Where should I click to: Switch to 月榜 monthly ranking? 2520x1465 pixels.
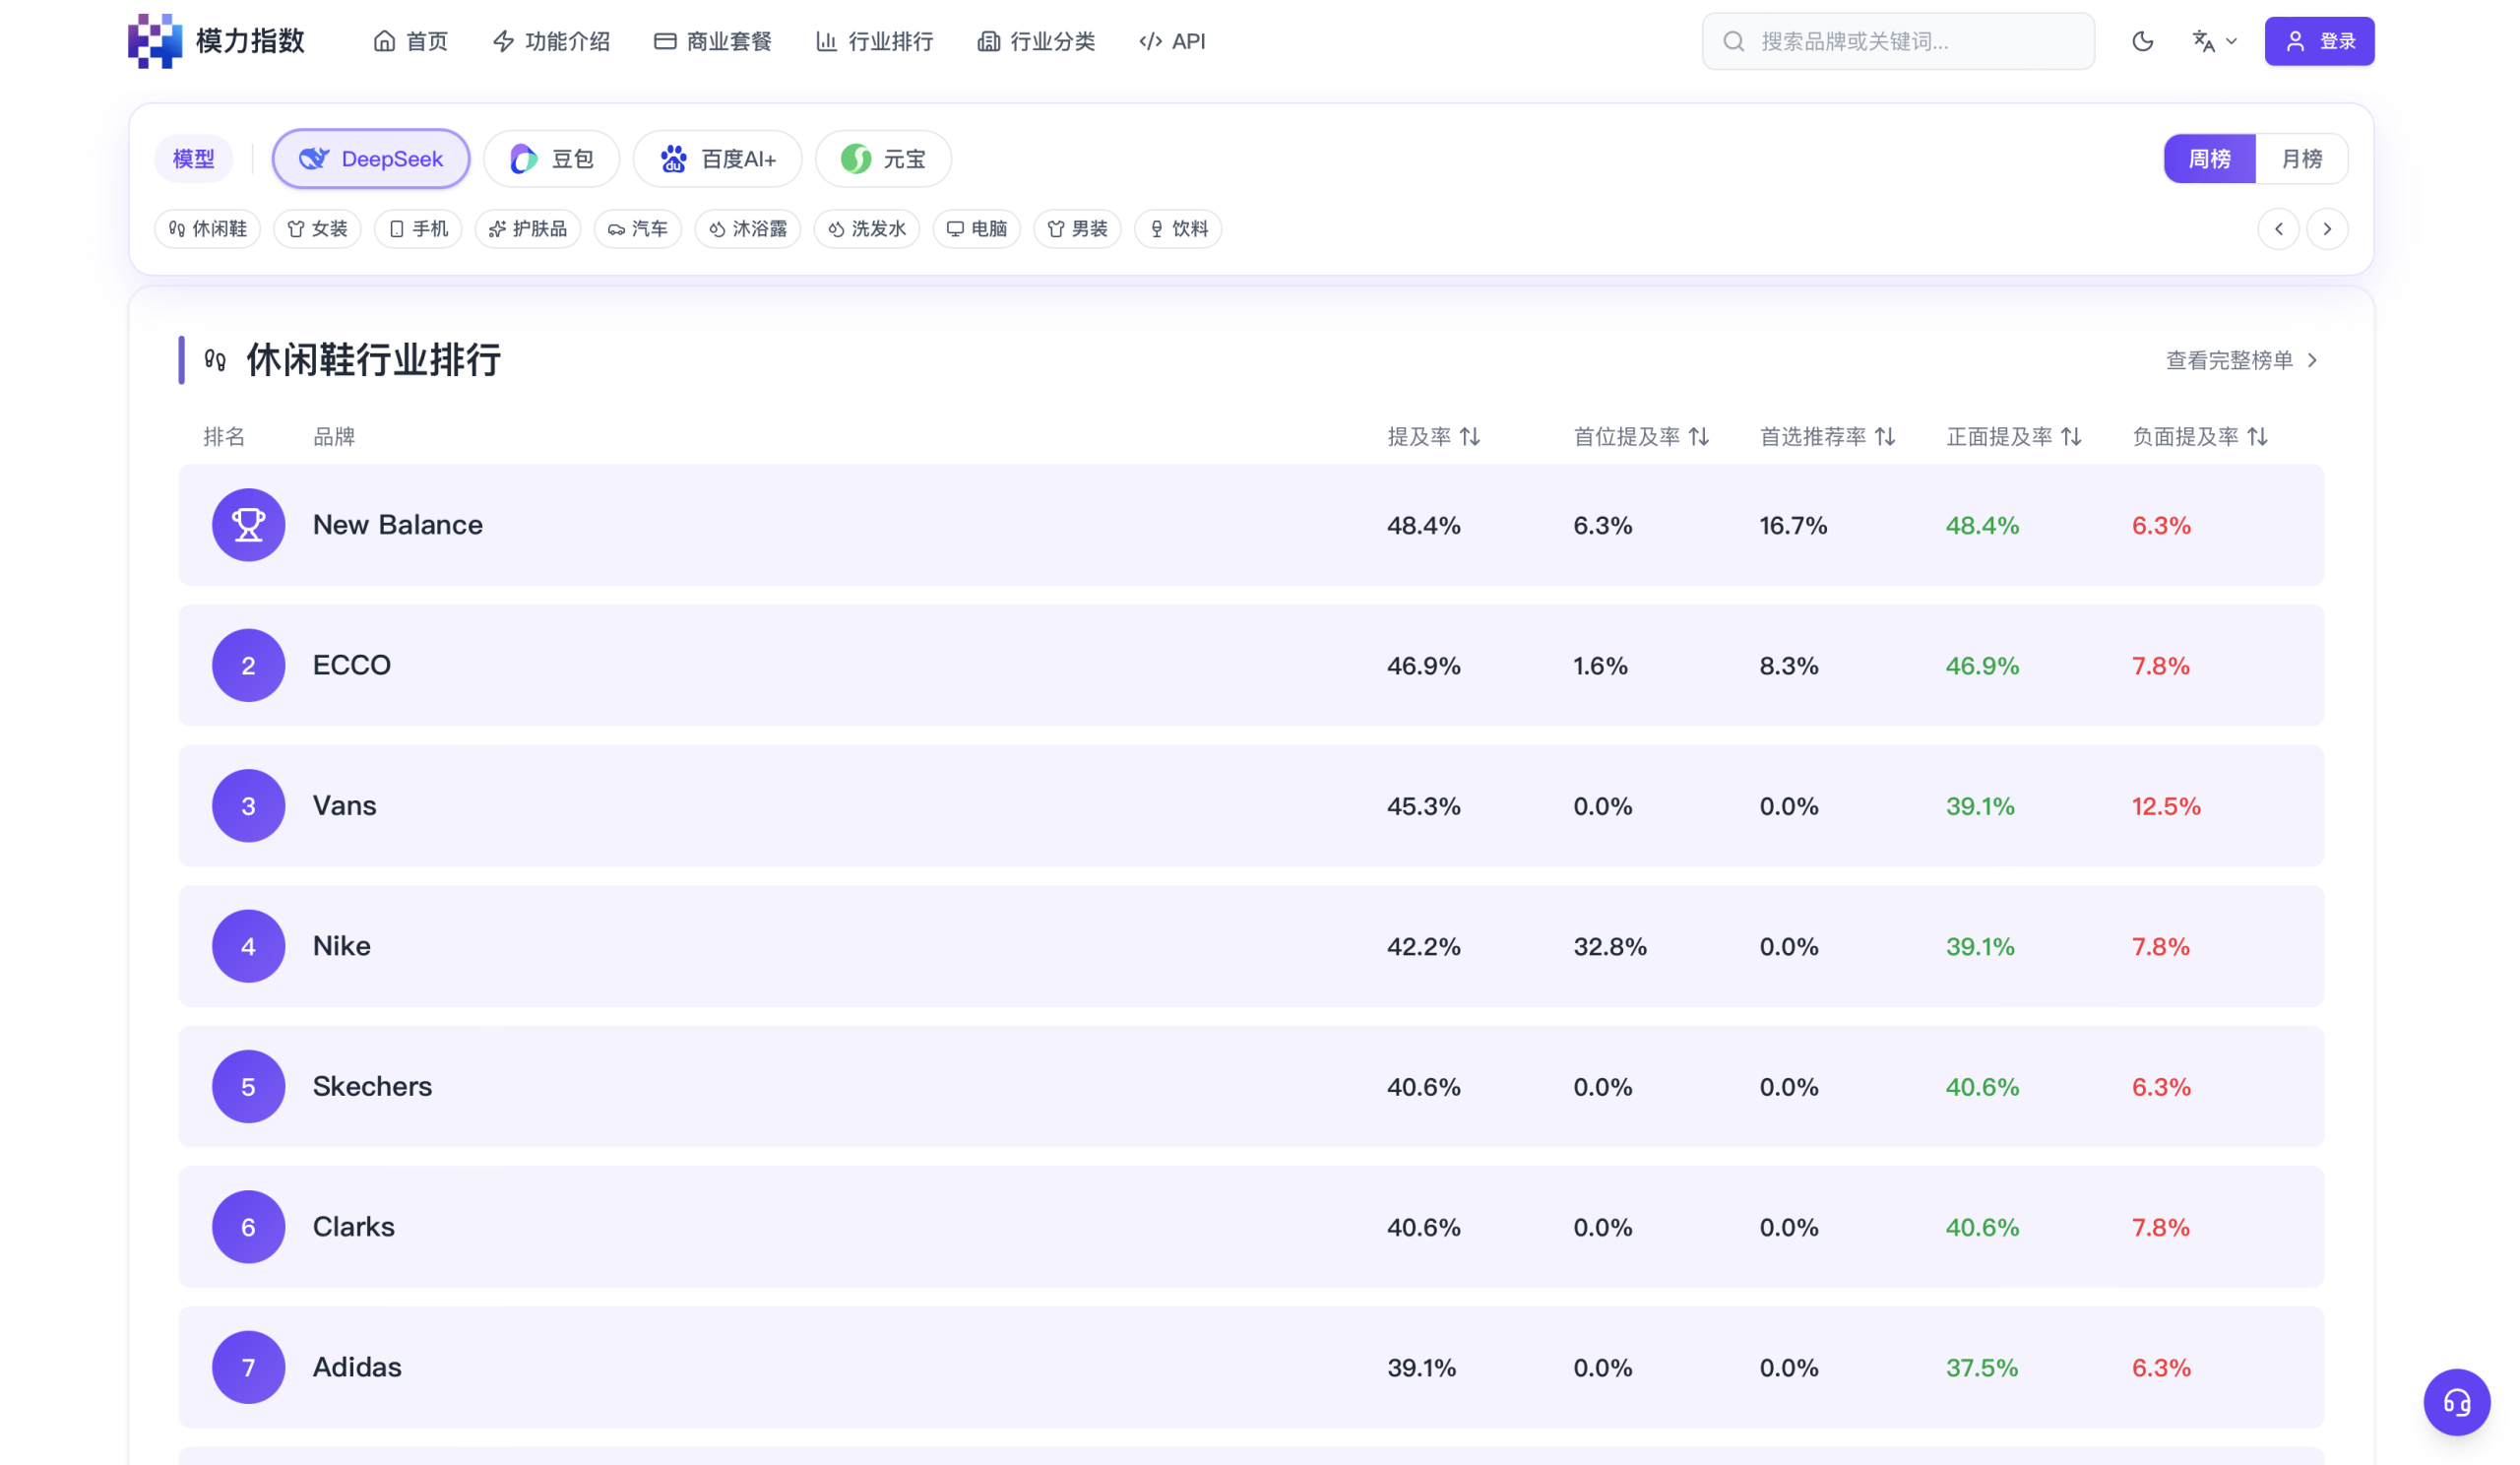coord(2302,158)
